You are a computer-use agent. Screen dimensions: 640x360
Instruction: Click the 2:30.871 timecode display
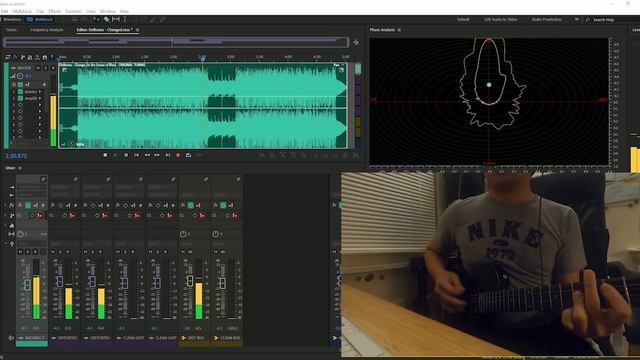click(x=16, y=156)
